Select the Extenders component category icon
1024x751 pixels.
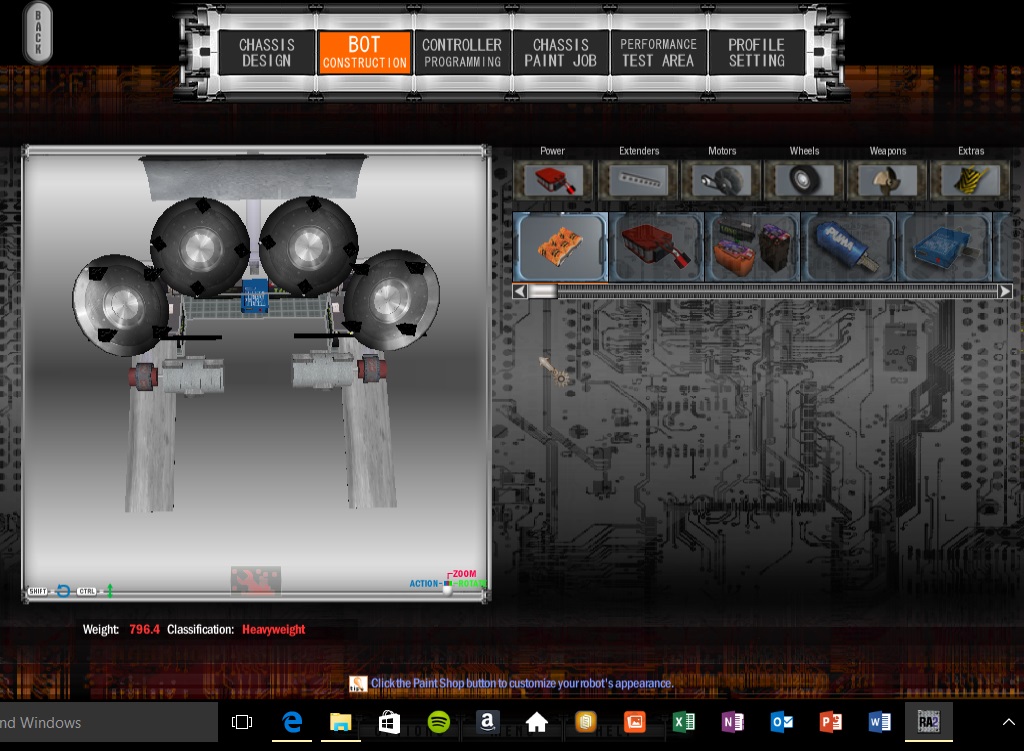[639, 180]
